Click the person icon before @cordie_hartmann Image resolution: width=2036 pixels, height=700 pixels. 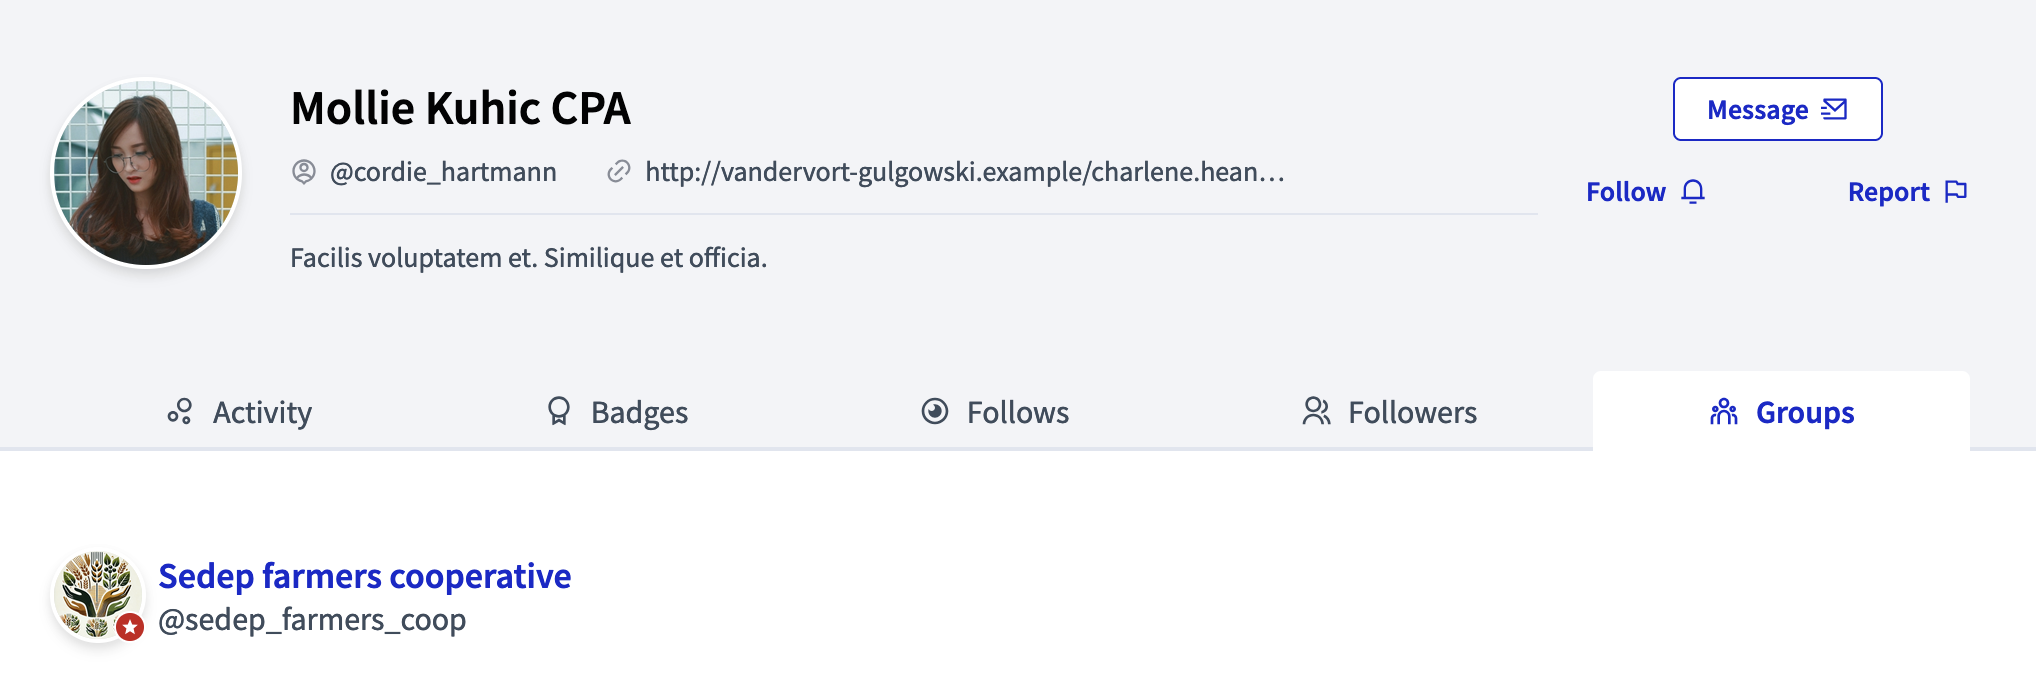point(303,171)
